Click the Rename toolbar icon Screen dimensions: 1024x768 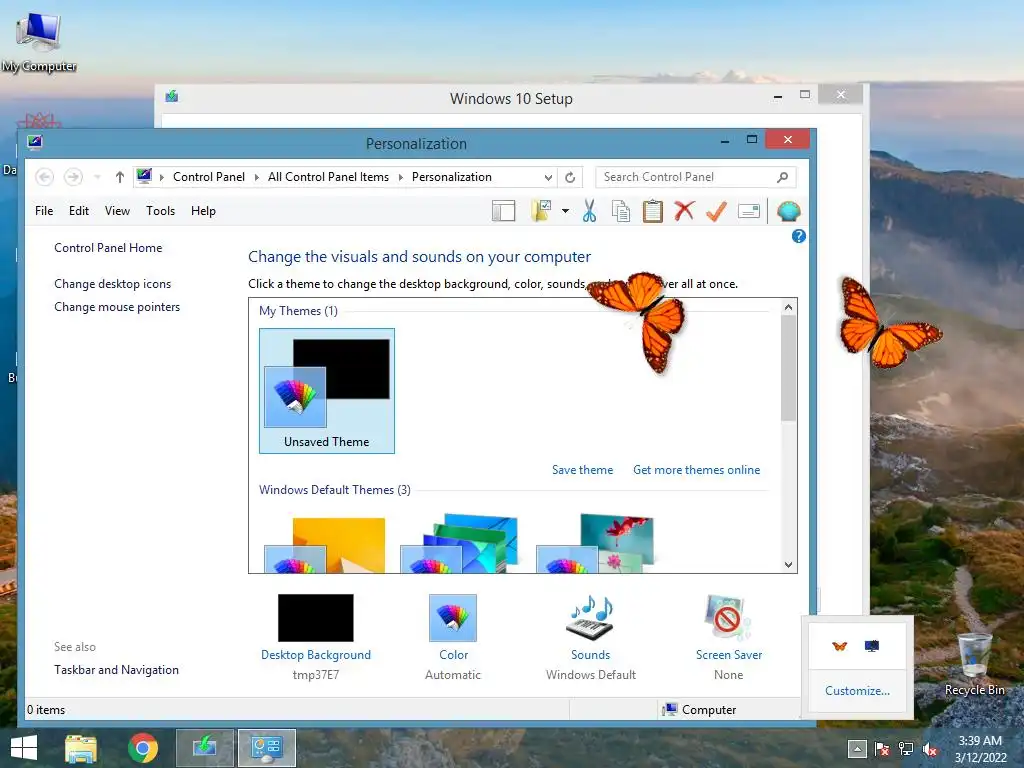point(748,211)
